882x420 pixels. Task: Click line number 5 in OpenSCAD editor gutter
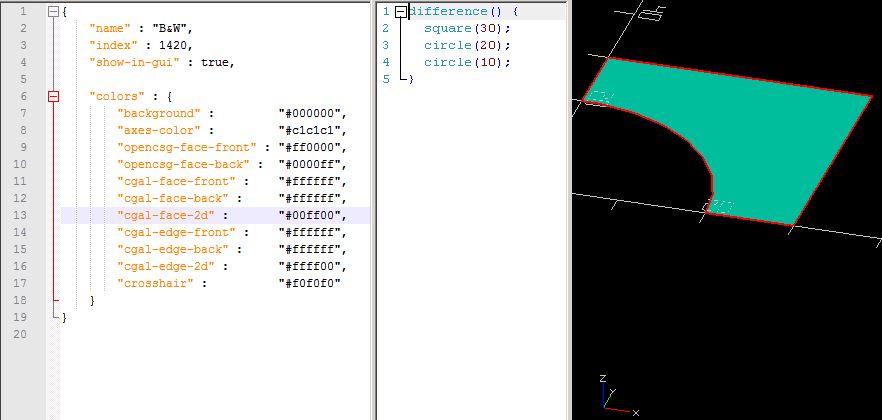[386, 79]
